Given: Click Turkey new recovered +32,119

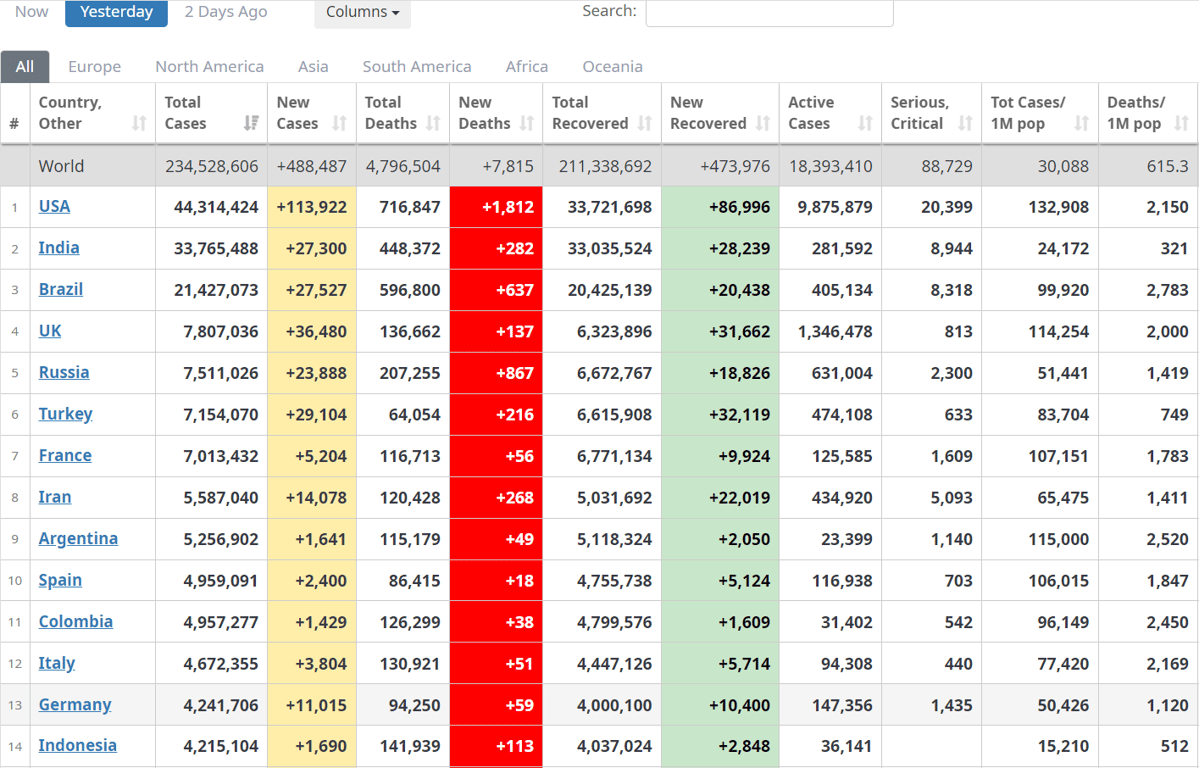Looking at the screenshot, I should [x=720, y=415].
